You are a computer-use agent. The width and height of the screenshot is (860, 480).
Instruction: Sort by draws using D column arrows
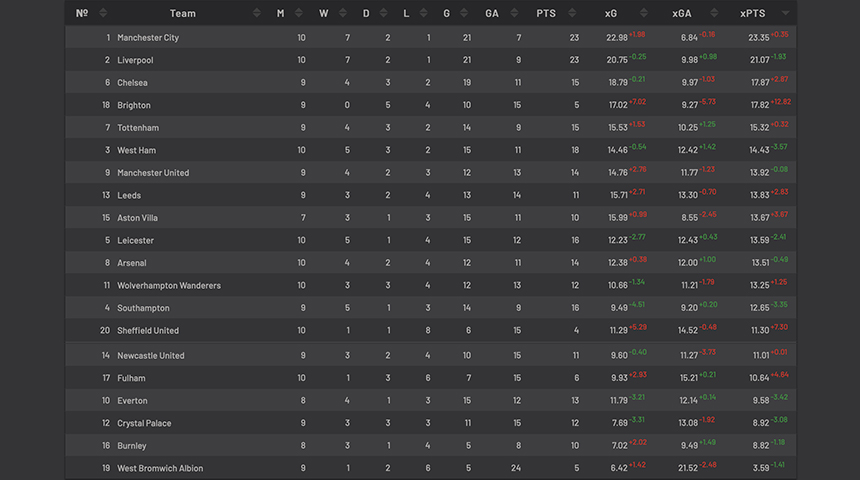click(383, 13)
